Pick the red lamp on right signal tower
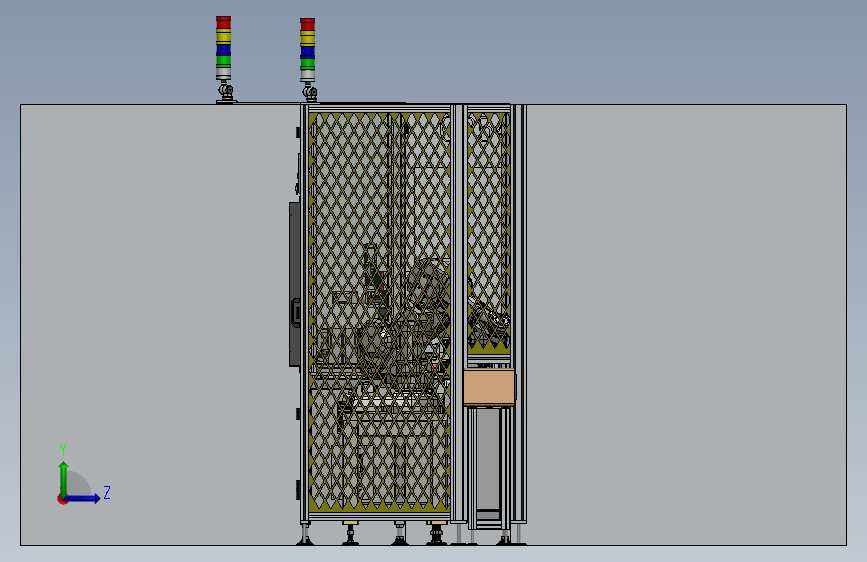867x562 pixels. (x=307, y=24)
